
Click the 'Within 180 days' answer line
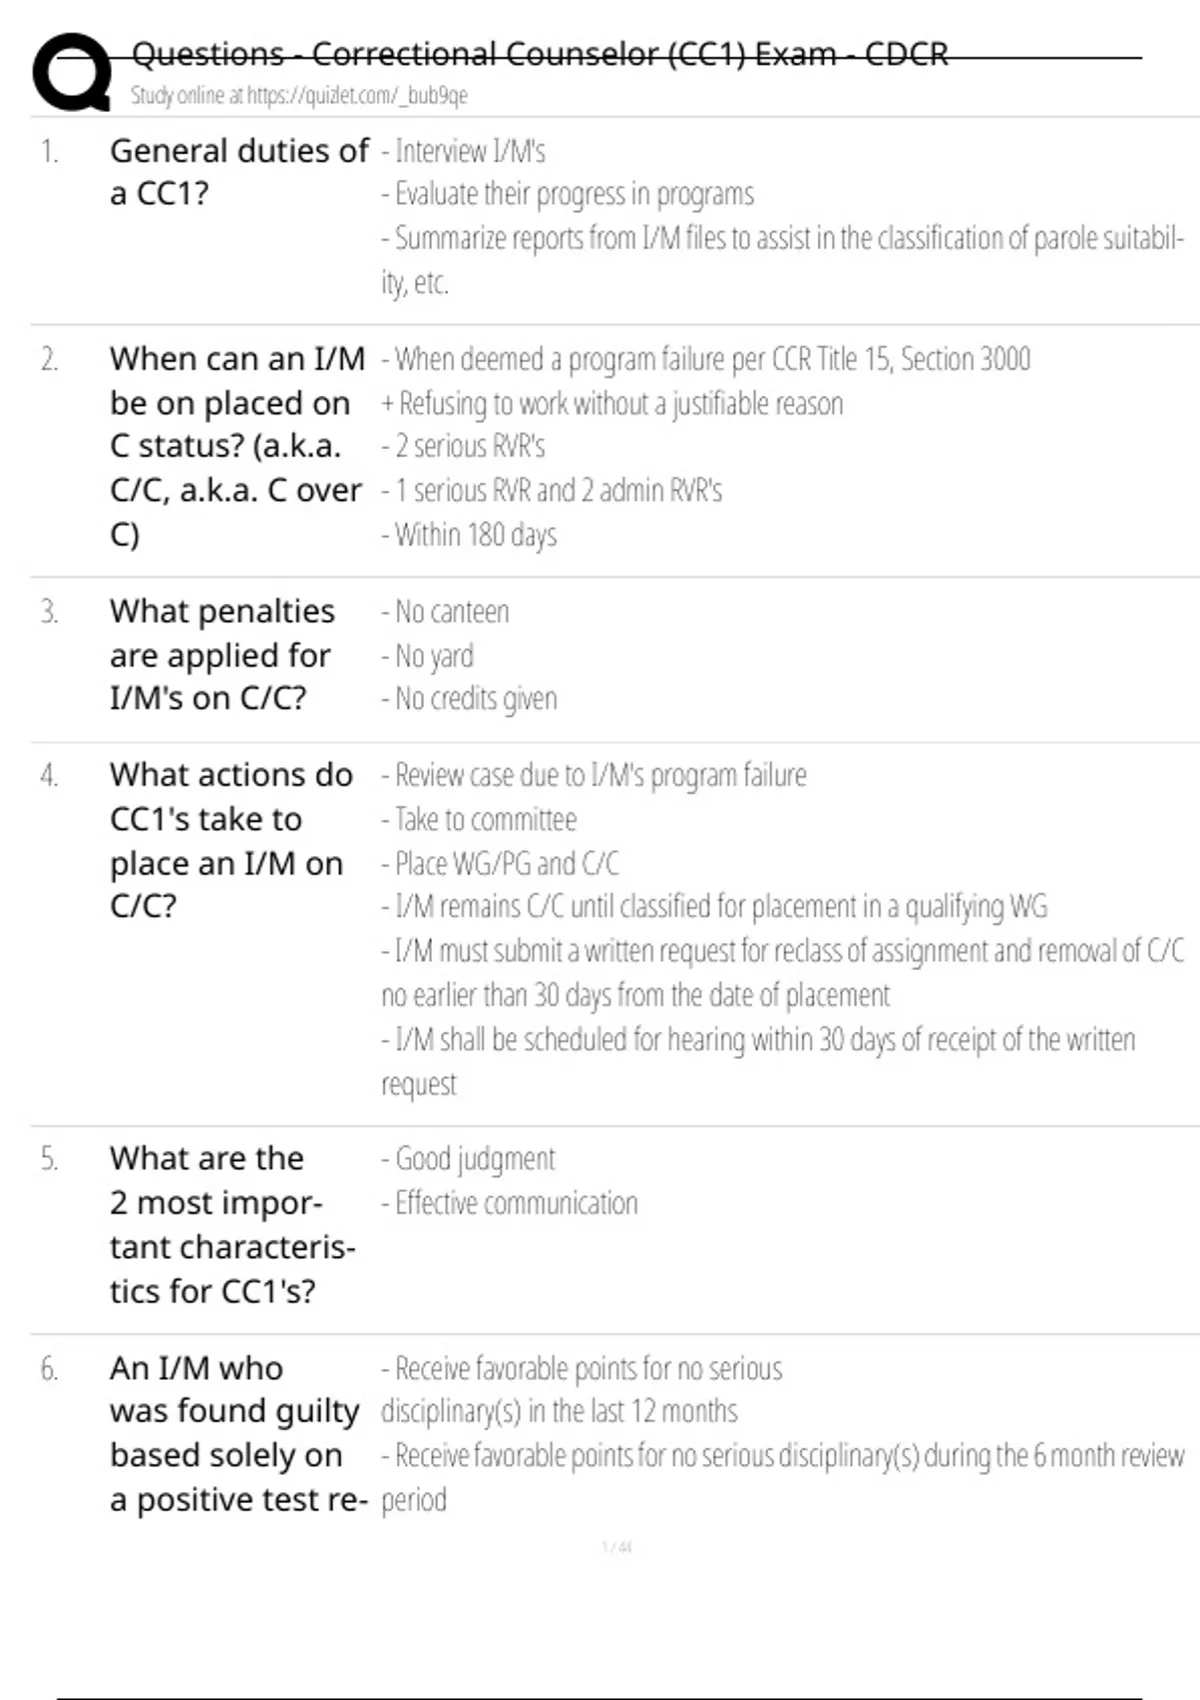[469, 535]
